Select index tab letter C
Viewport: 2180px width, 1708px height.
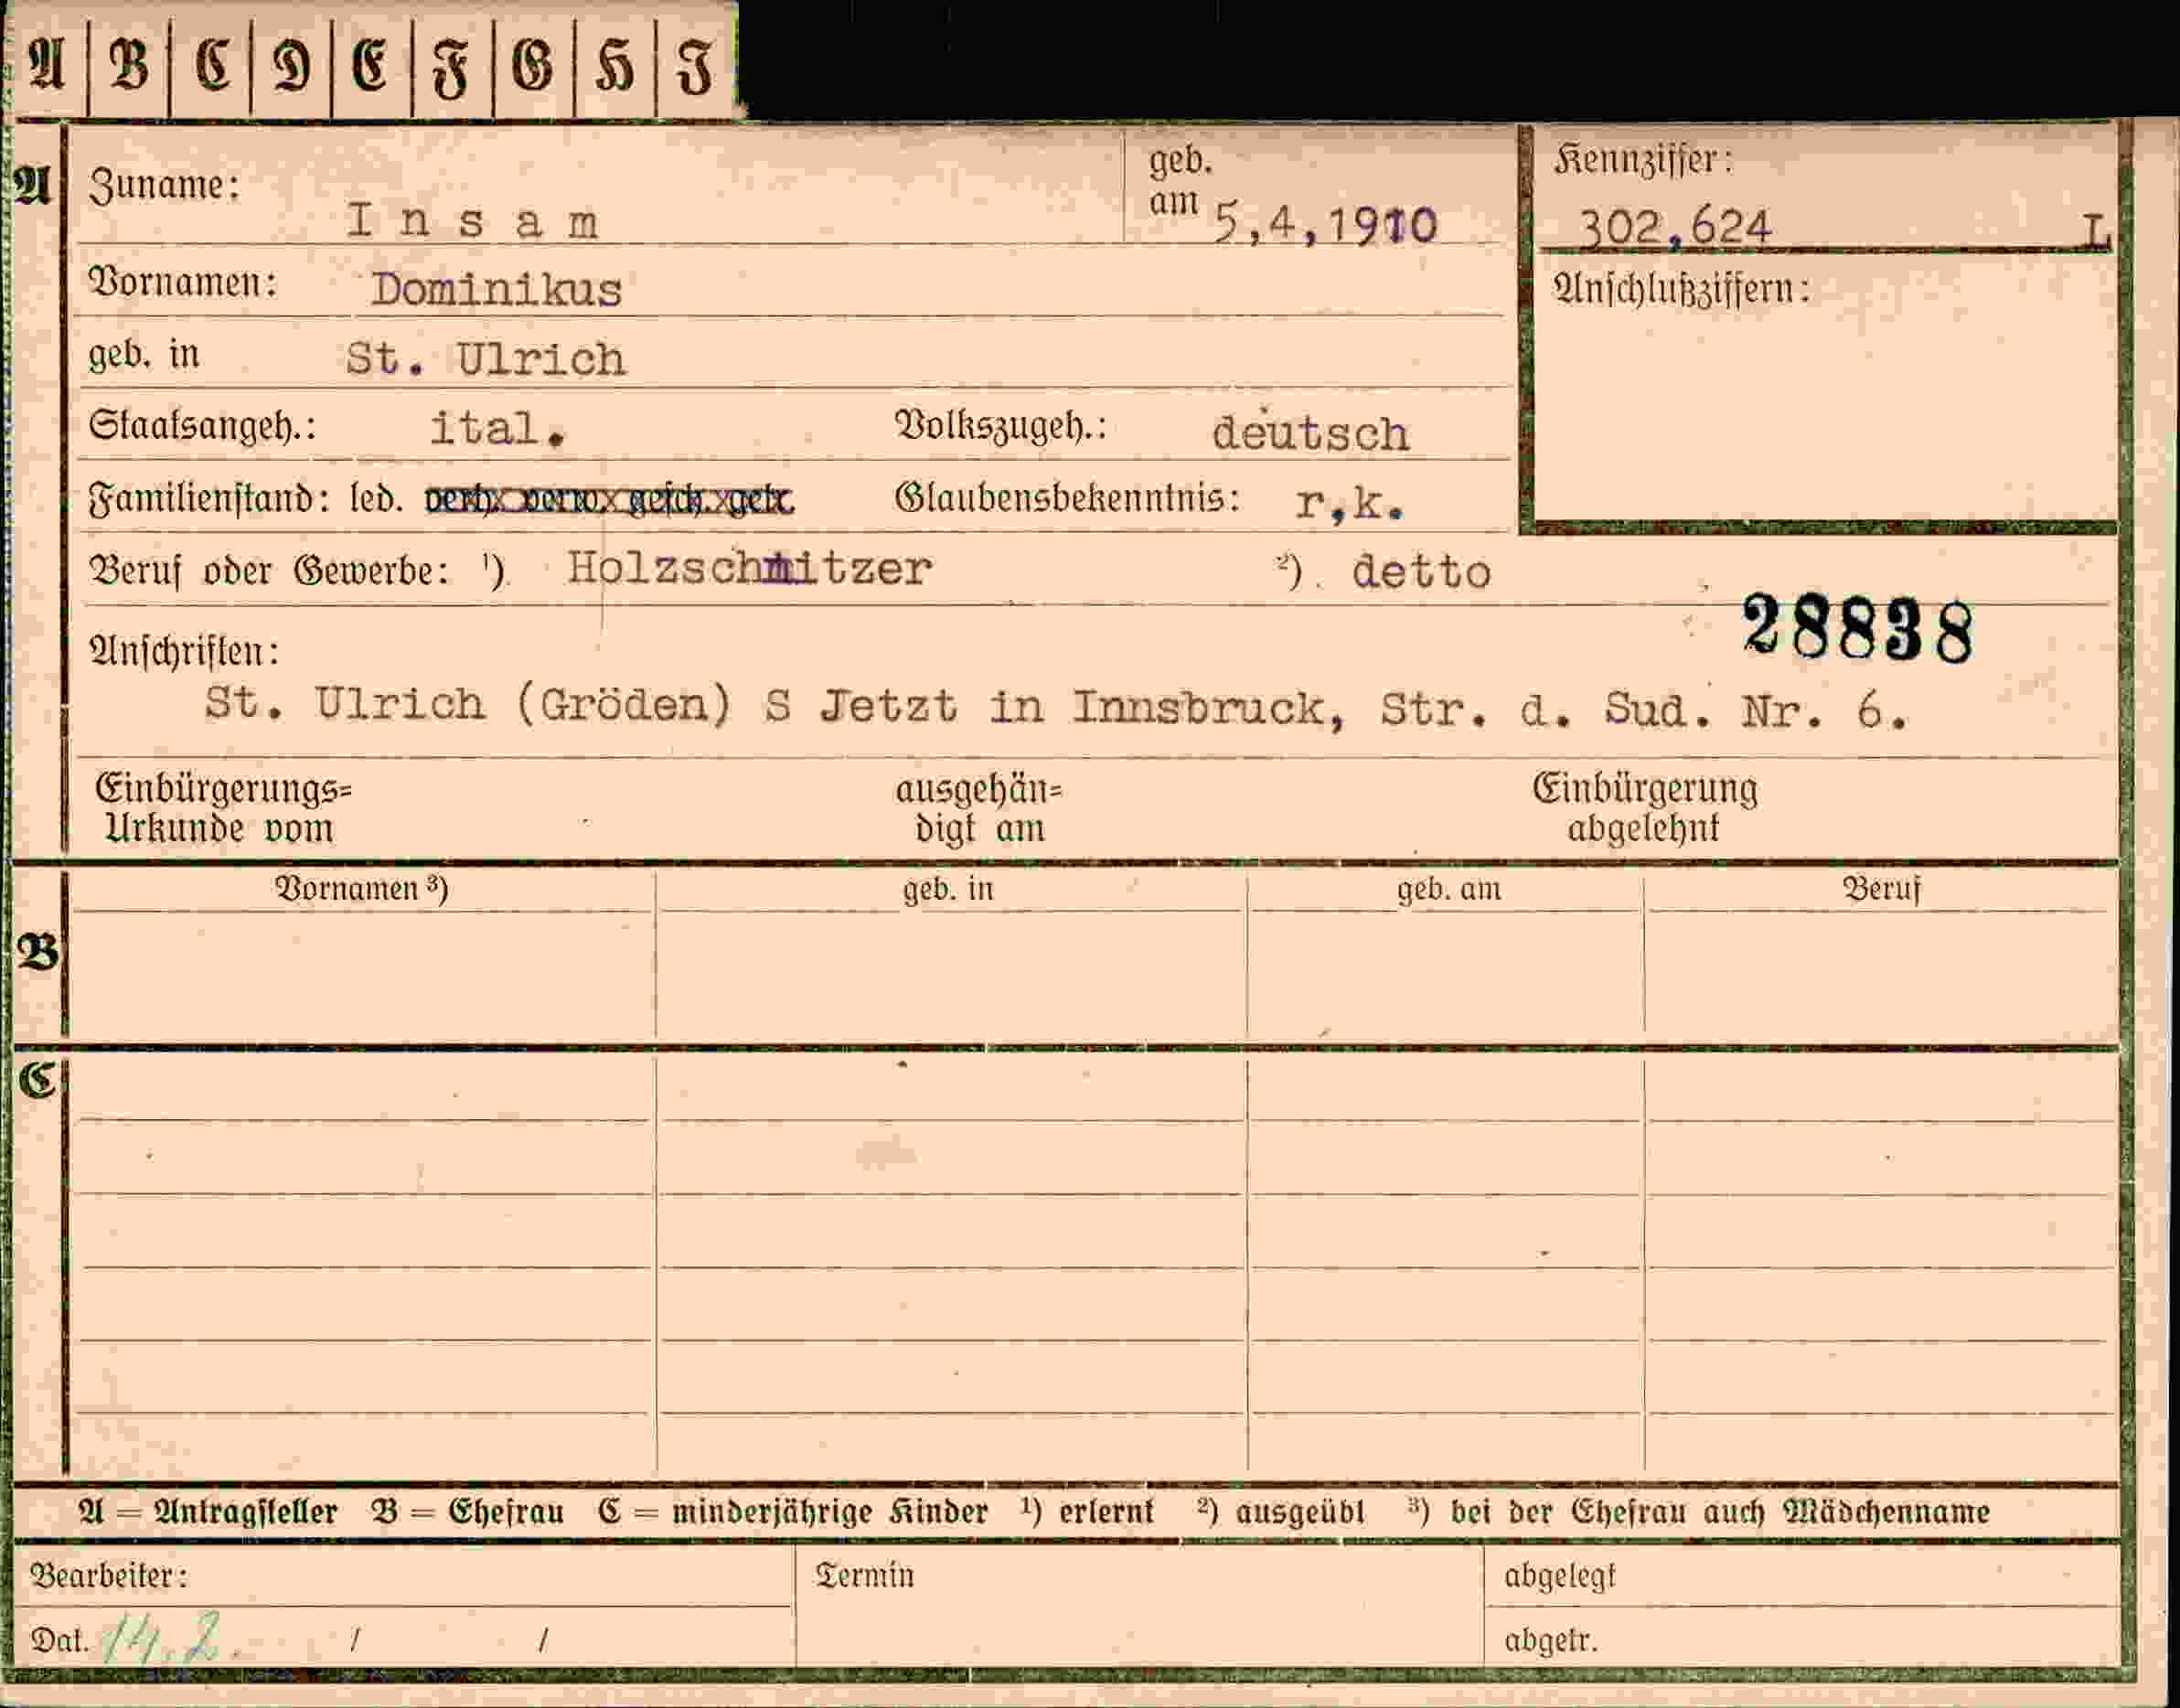(x=211, y=66)
